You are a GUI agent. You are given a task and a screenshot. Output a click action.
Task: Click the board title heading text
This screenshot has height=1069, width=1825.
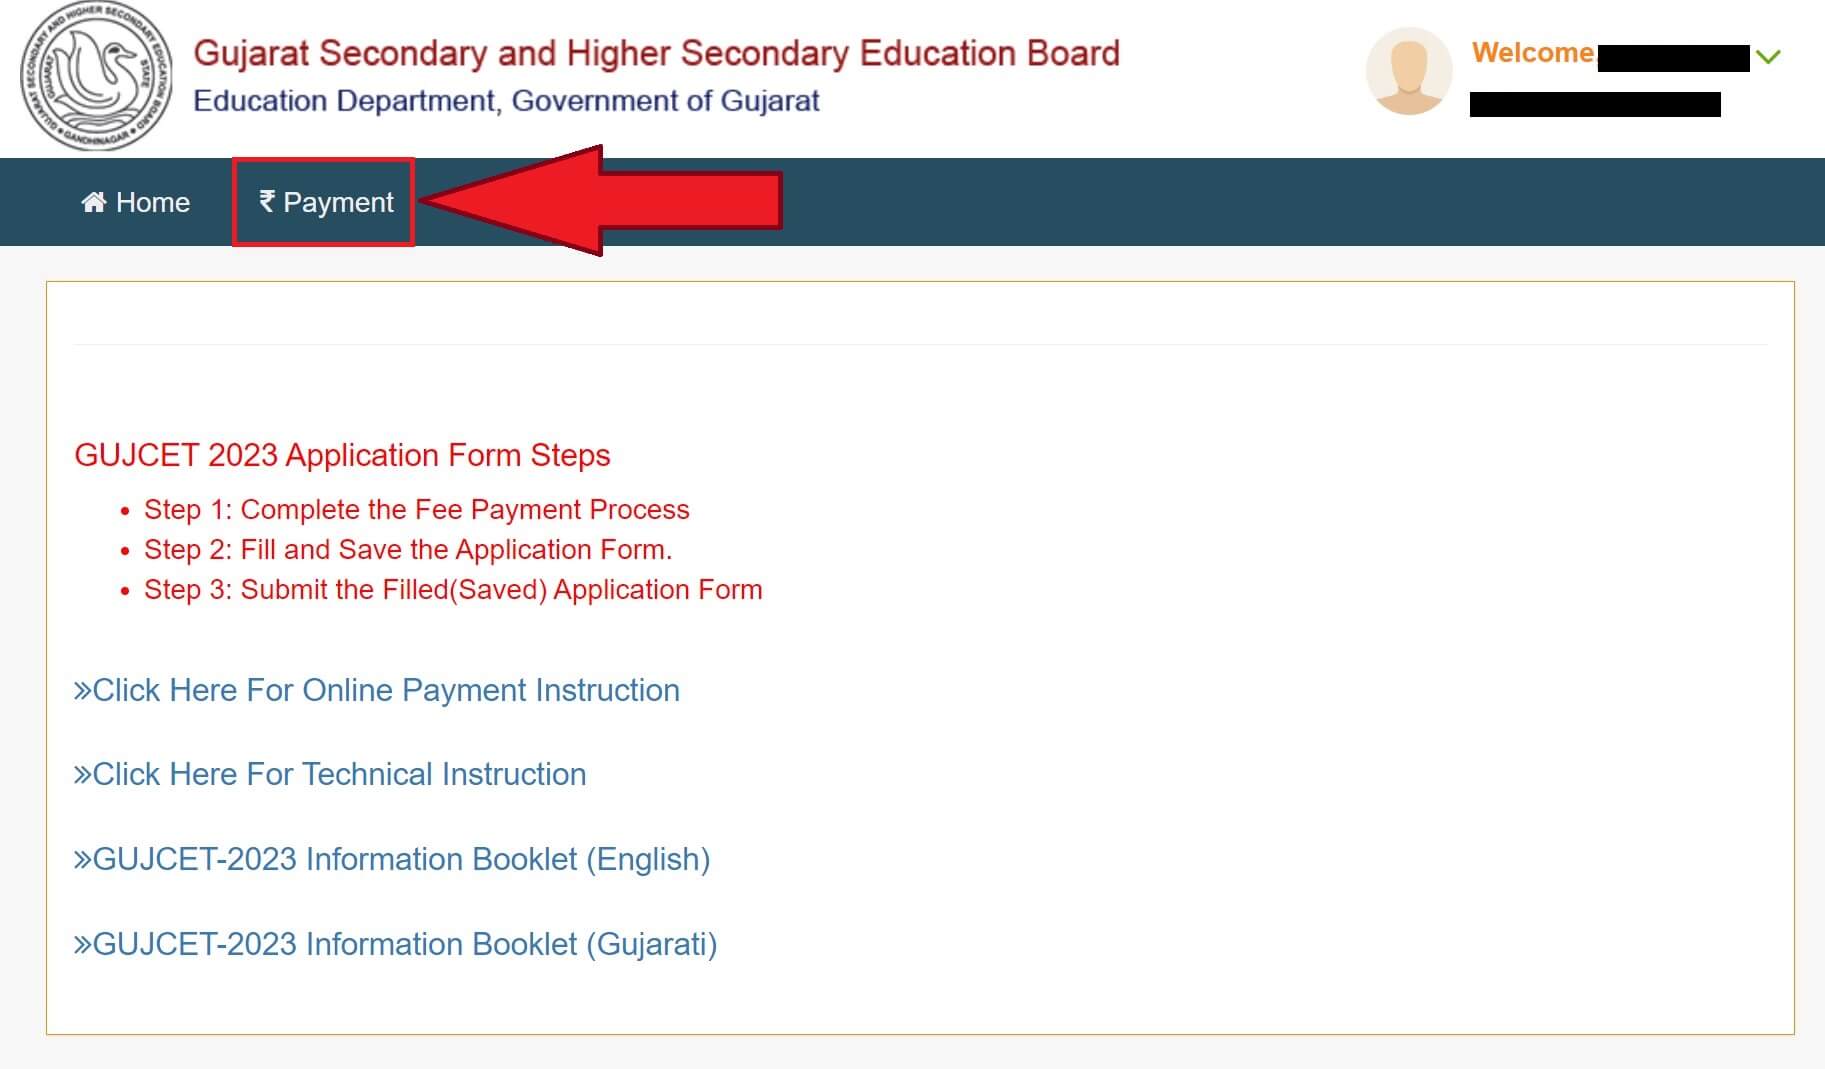(x=656, y=53)
